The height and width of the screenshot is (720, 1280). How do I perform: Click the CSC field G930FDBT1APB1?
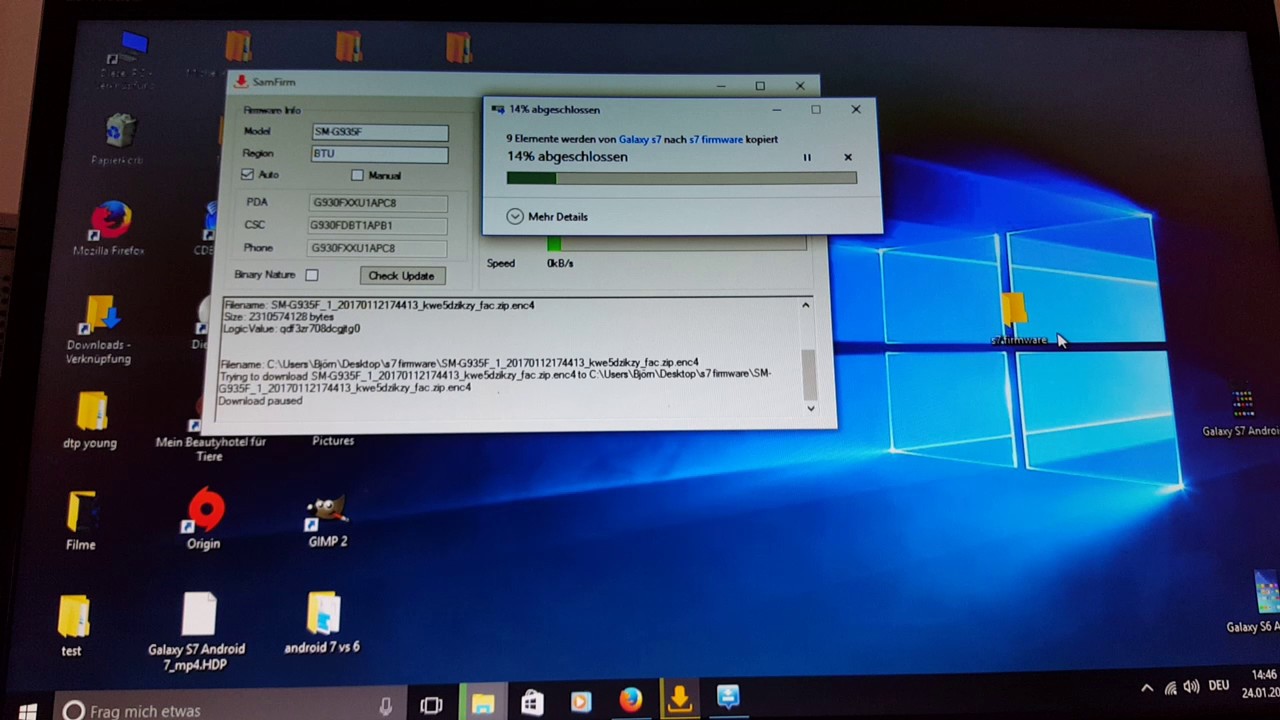377,226
